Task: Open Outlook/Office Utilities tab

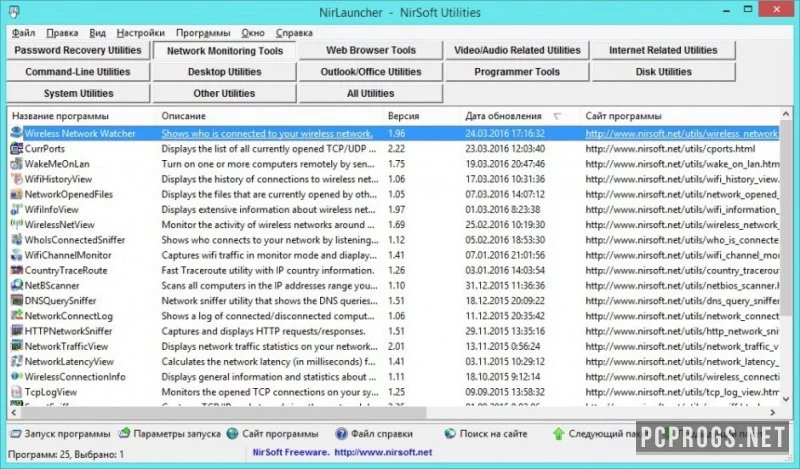Action: pos(371,71)
